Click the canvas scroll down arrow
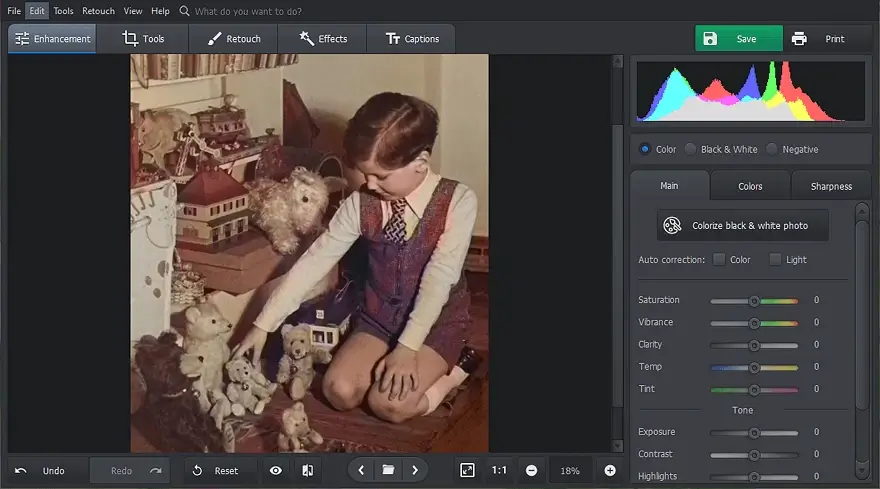This screenshot has width=880, height=489. coord(617,446)
